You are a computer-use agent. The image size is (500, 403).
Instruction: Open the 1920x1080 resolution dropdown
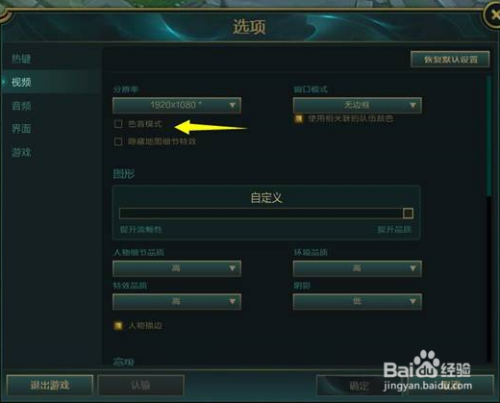click(177, 105)
